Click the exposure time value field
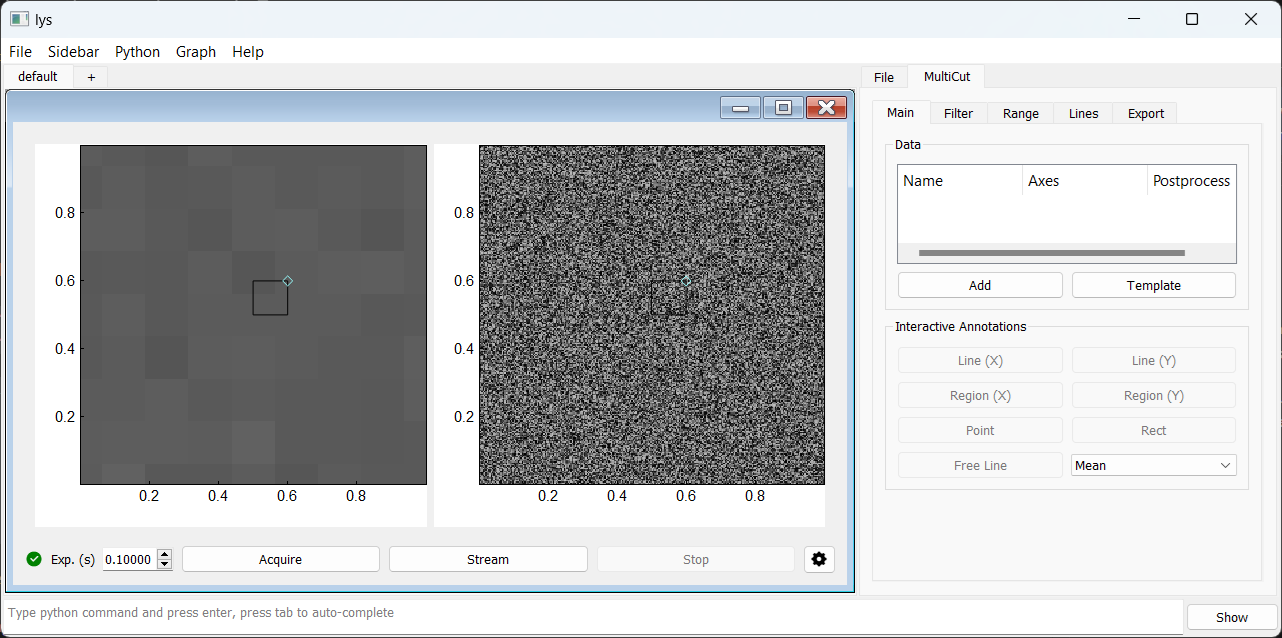This screenshot has height=638, width=1282. (129, 560)
